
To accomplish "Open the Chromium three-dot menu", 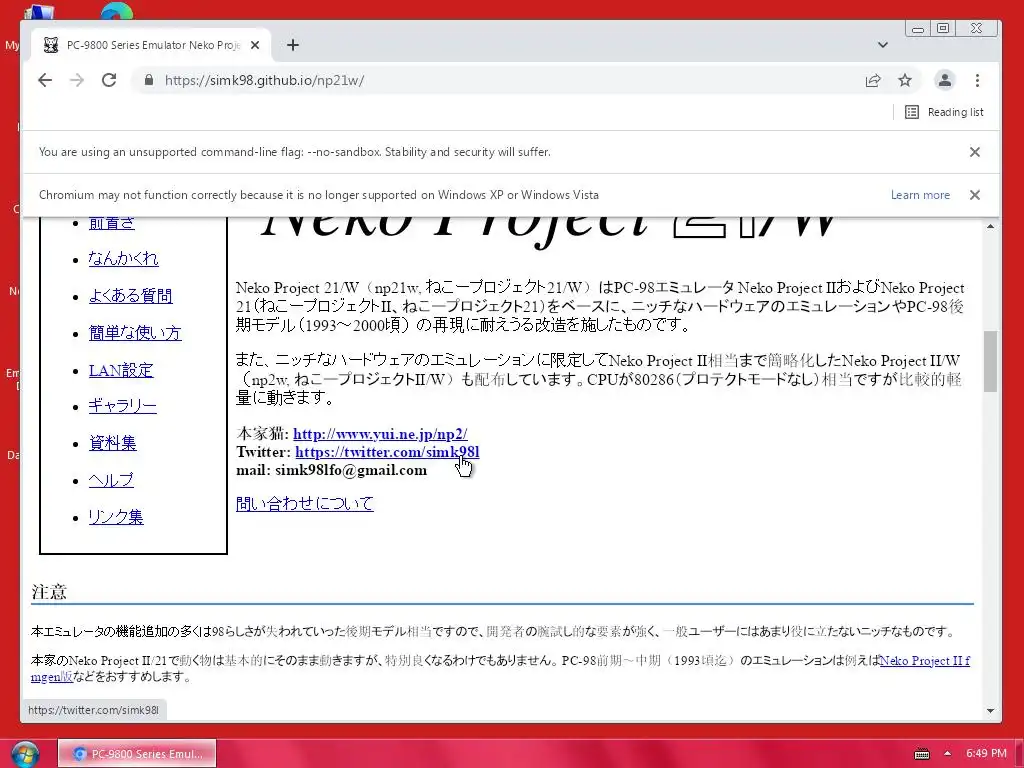I will [977, 80].
